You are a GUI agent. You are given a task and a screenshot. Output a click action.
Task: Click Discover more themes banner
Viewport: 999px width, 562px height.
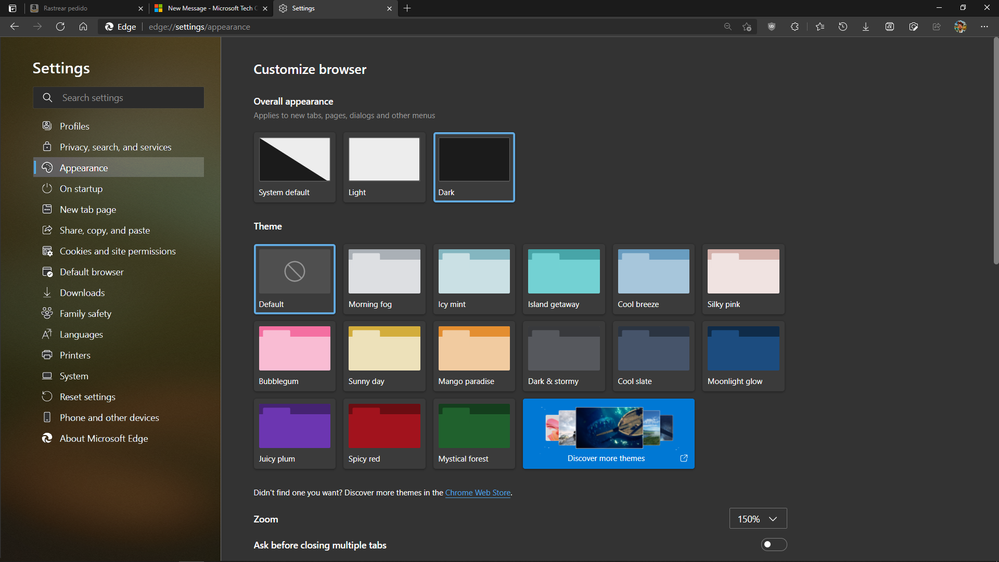pyautogui.click(x=608, y=433)
